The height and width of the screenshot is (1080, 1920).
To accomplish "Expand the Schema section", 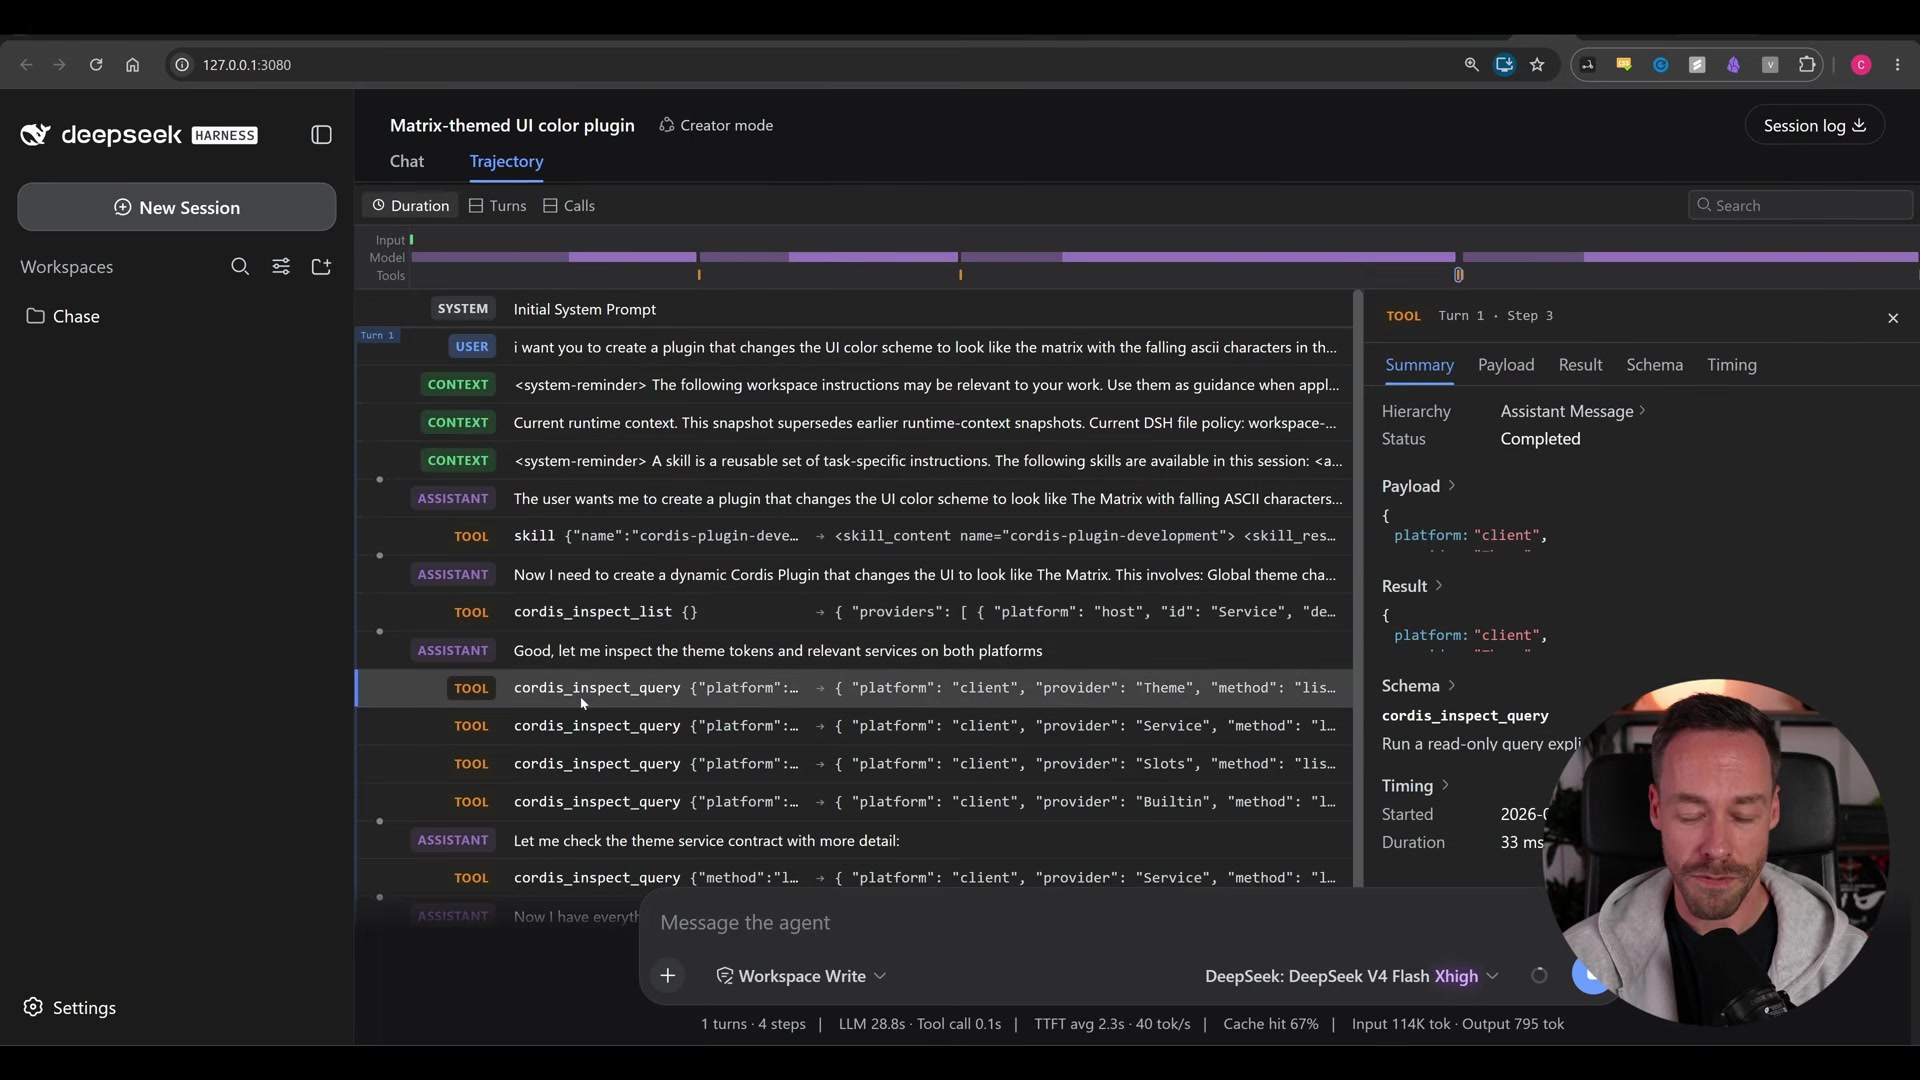I will [x=1418, y=686].
